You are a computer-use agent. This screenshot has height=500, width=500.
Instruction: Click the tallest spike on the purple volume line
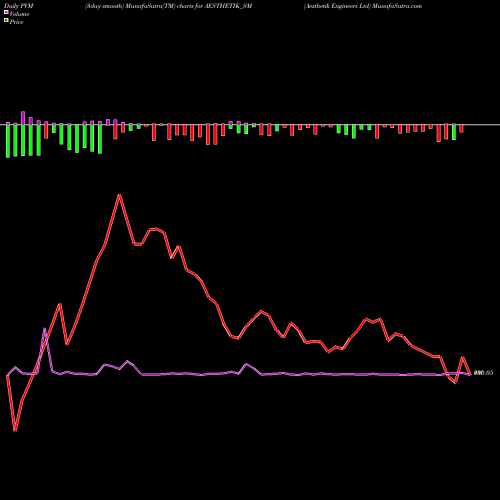point(45,329)
